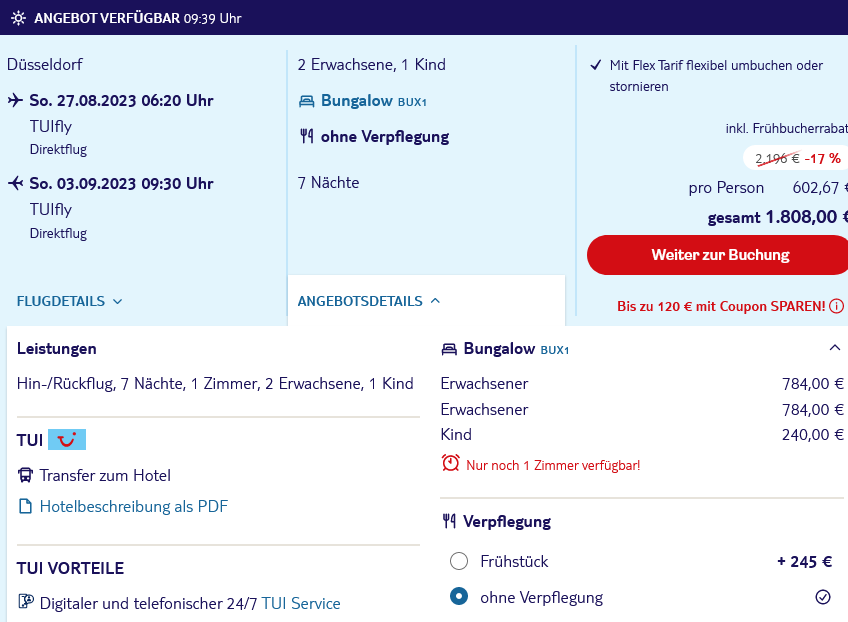This screenshot has height=622, width=848.
Task: Collapse the Angebotsdetails tab
Action: 369,301
